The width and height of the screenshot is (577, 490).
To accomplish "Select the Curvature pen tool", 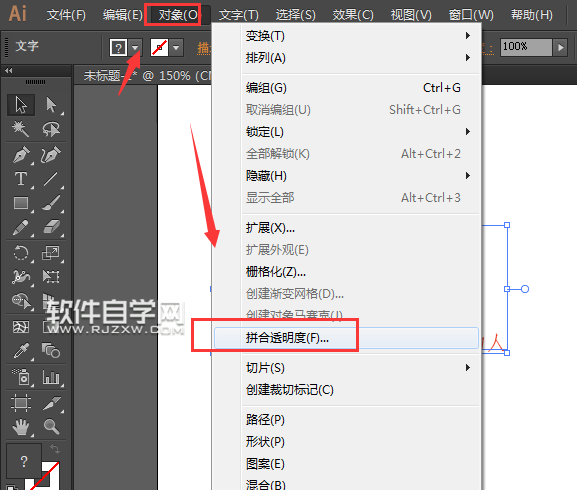I will pyautogui.click(x=51, y=155).
